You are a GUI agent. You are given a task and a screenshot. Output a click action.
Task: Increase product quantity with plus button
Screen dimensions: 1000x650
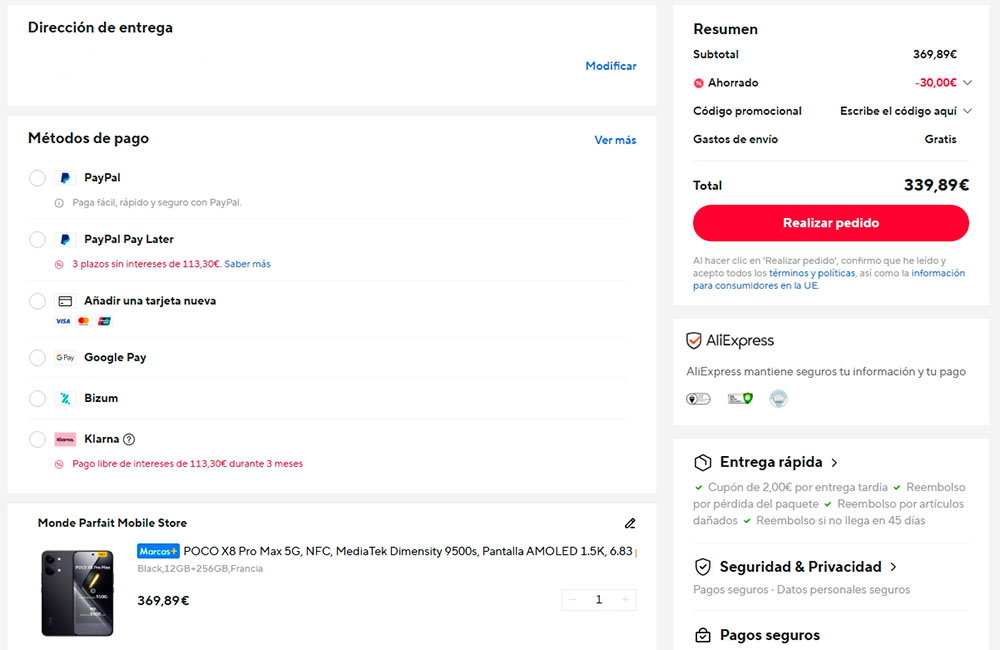coord(626,600)
